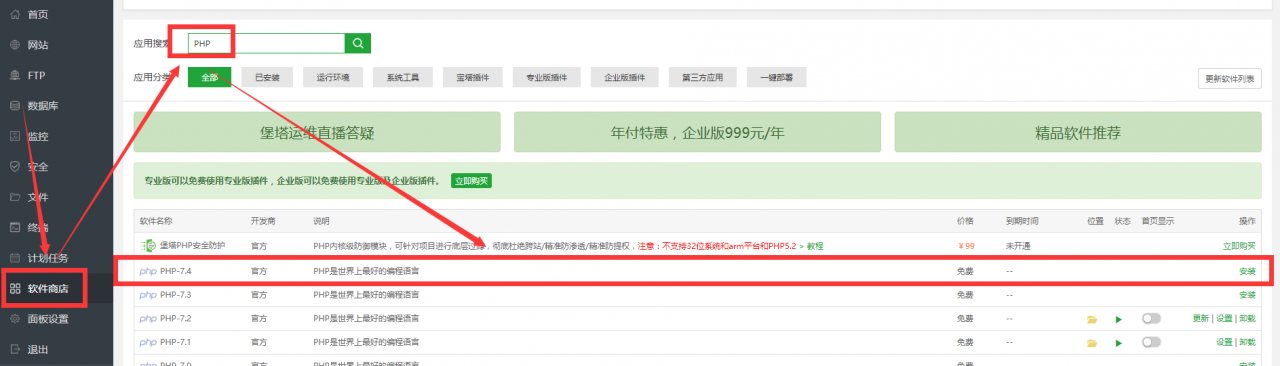
Task: Toggle PHP-7.1 homepage display switch
Action: coord(1151,342)
